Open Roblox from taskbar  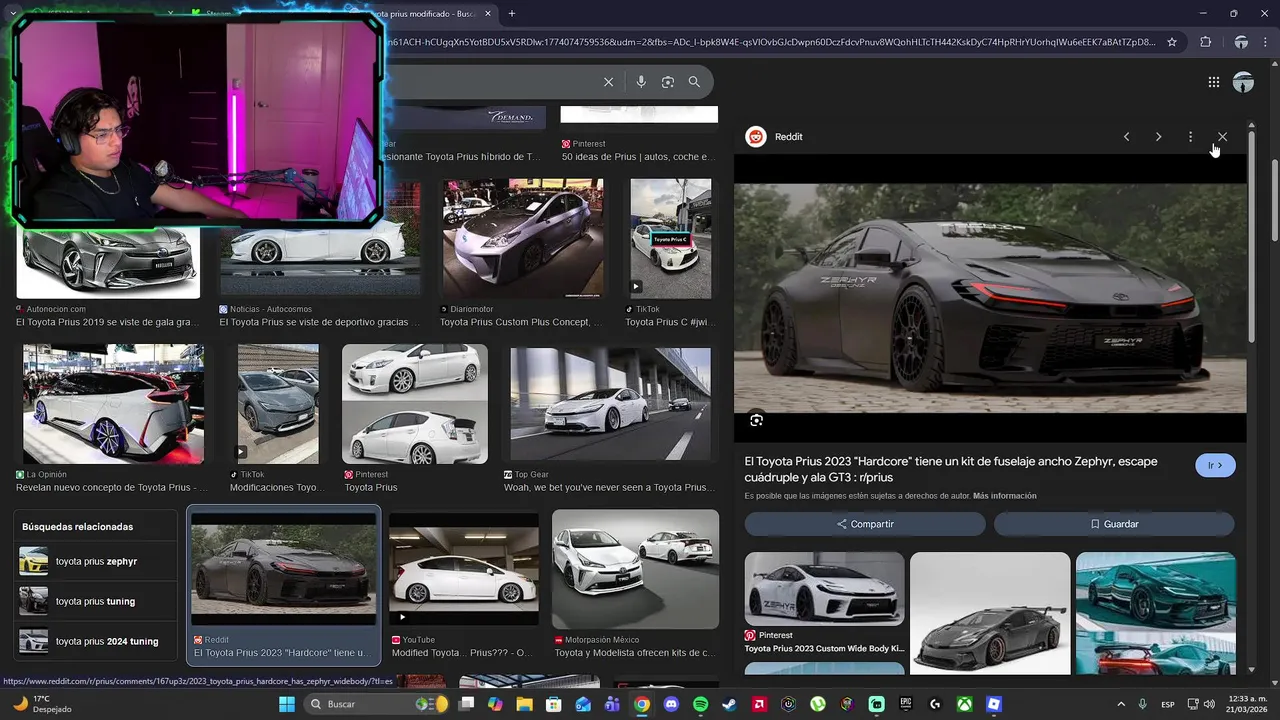[x=994, y=704]
